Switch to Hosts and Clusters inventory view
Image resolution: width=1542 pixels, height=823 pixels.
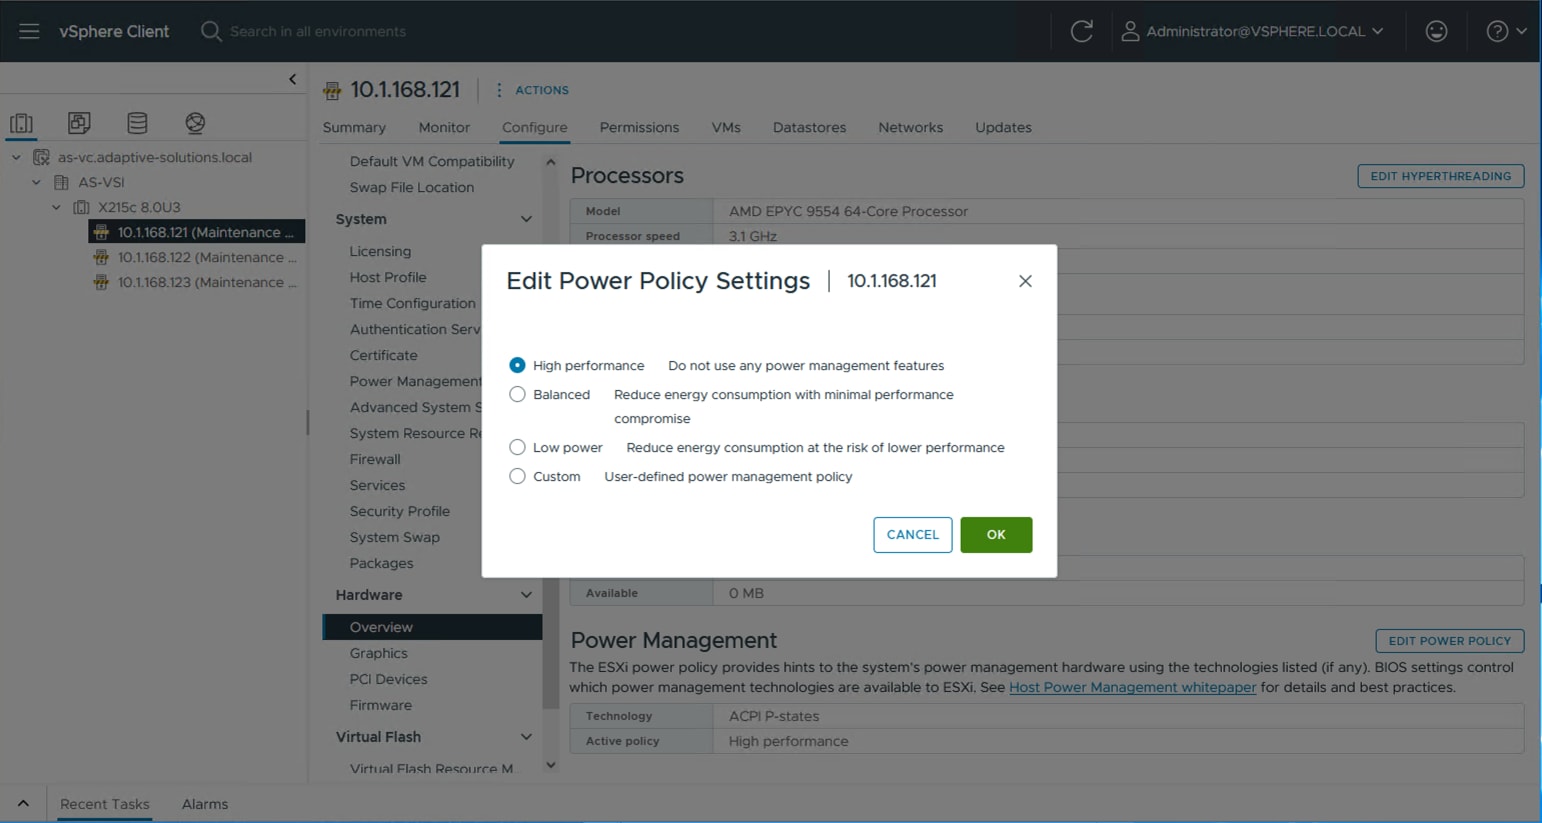tap(21, 123)
